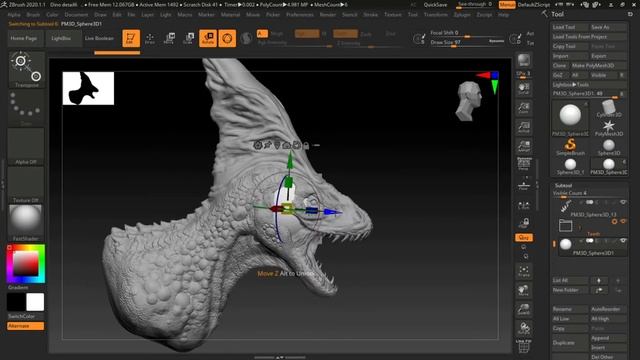Collapse the Subtool section header
The height and width of the screenshot is (360, 640).
click(x=563, y=185)
